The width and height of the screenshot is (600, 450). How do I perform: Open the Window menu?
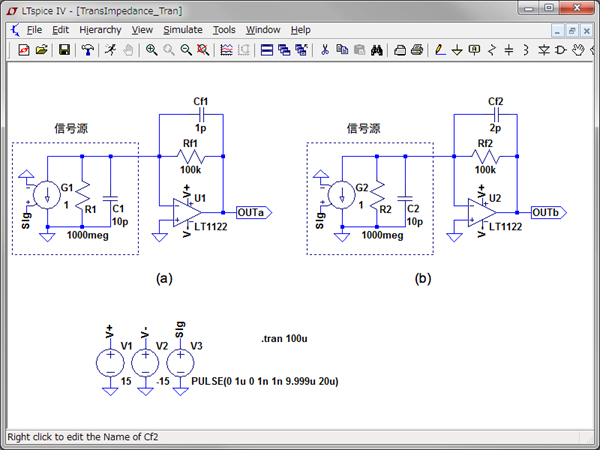tap(263, 30)
